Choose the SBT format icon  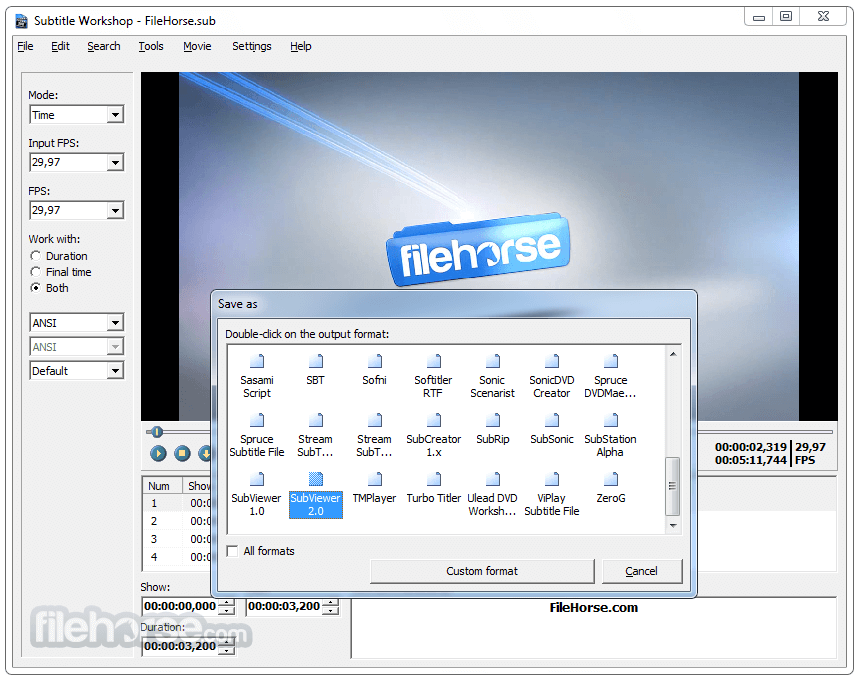[x=316, y=361]
